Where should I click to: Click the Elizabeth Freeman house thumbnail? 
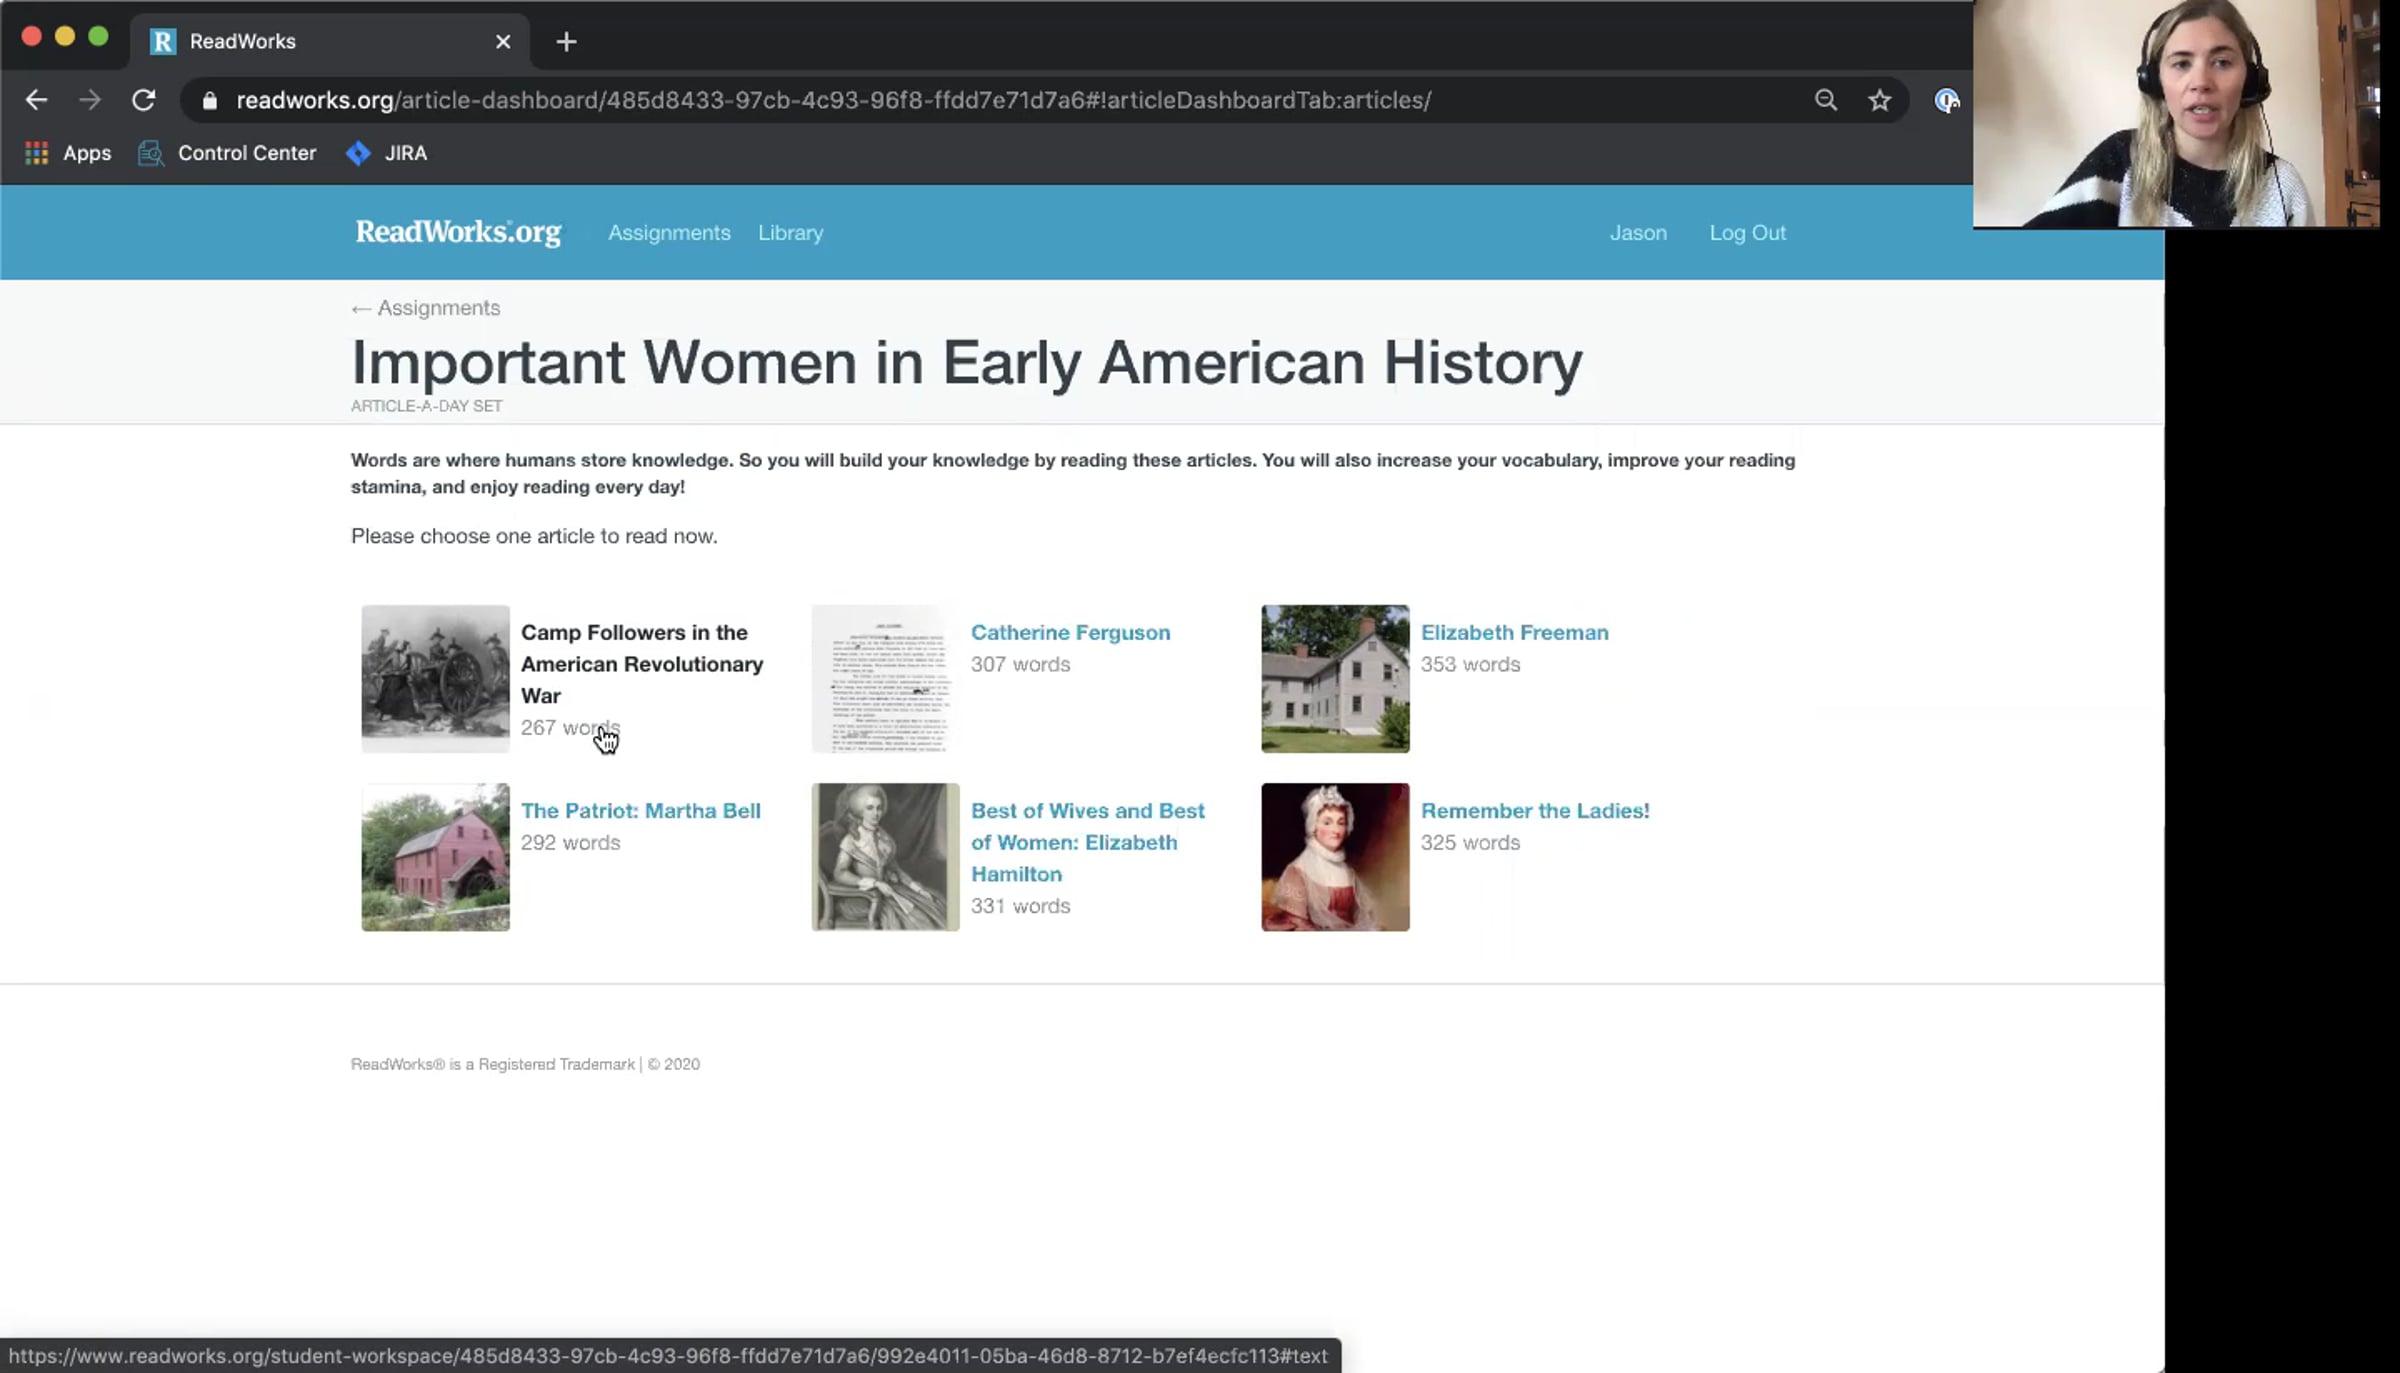[1335, 678]
